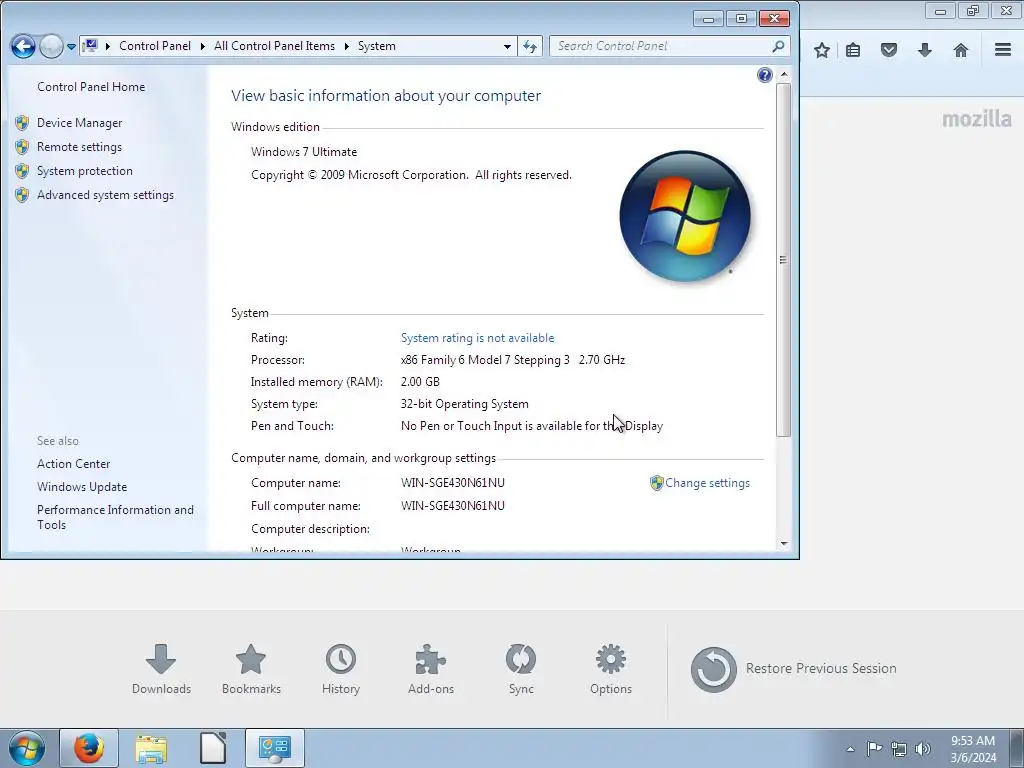The height and width of the screenshot is (768, 1024).
Task: Open the Firefox hamburger menu
Action: (x=1003, y=50)
